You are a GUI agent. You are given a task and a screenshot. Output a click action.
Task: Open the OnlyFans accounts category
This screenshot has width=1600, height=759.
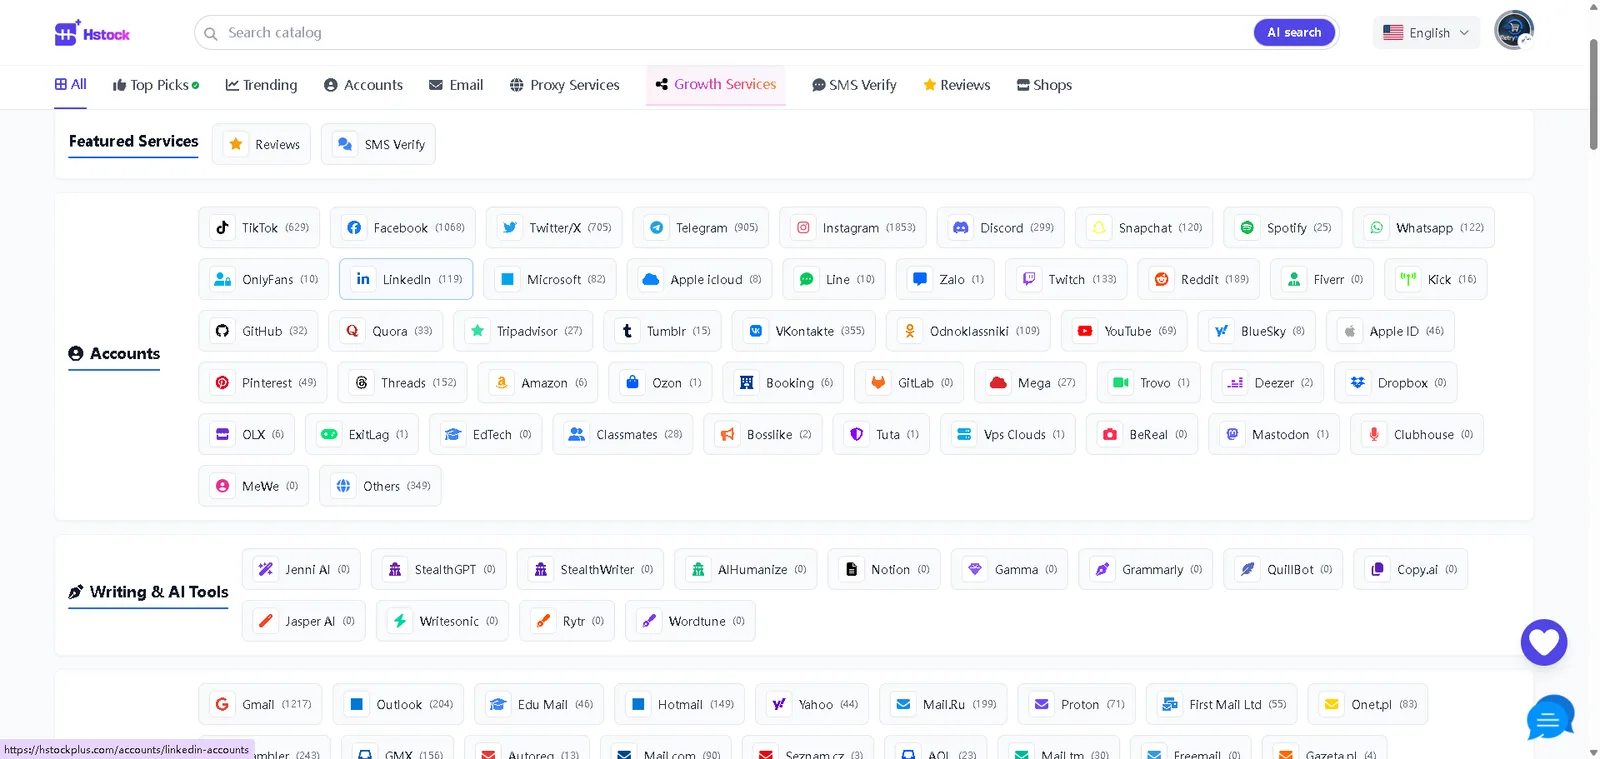tap(264, 279)
